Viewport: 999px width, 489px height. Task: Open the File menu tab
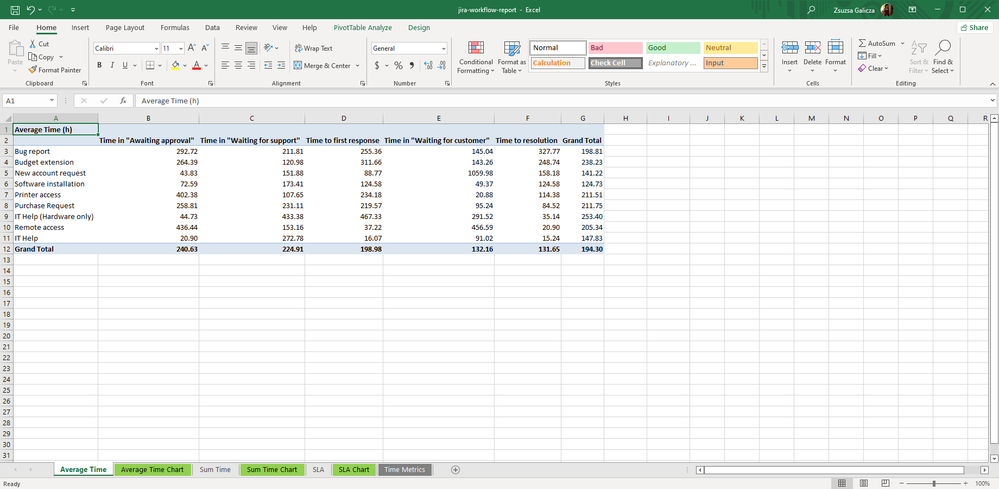coord(14,28)
